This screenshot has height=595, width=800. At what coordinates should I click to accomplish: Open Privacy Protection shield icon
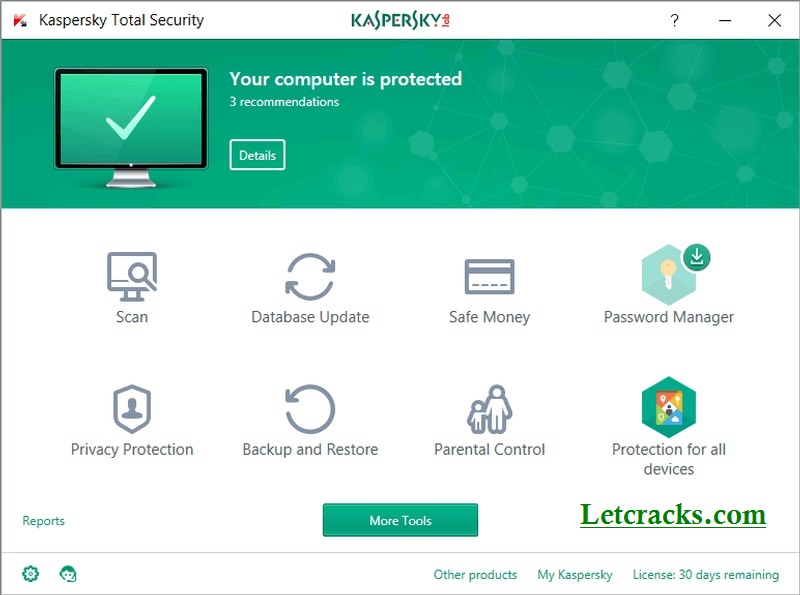(x=132, y=409)
